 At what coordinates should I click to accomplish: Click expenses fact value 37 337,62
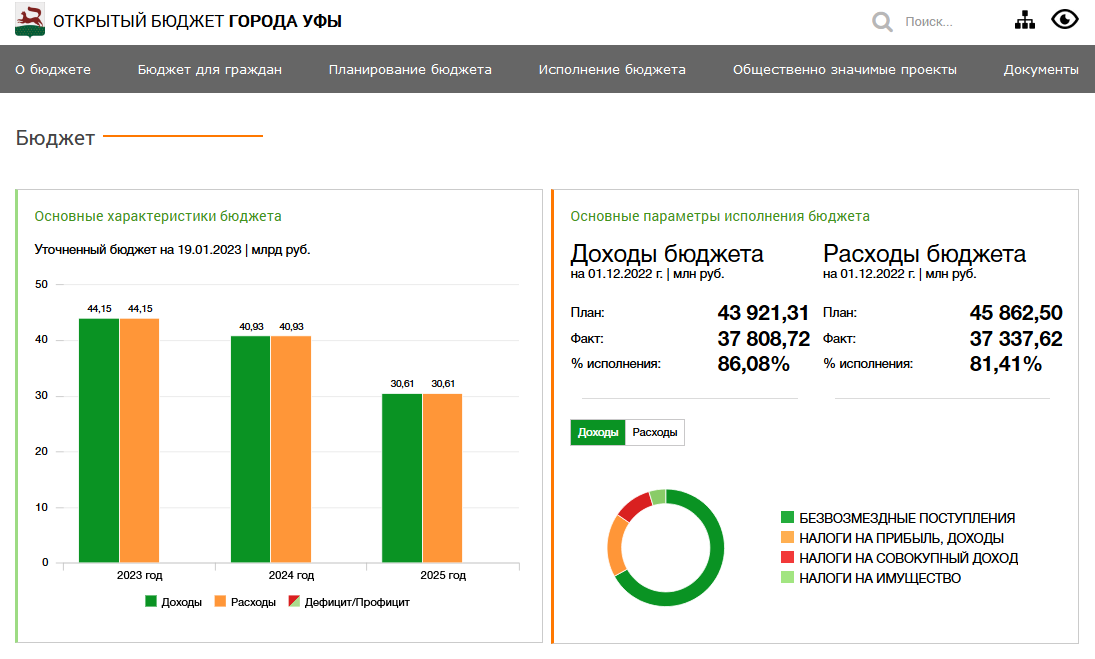(x=1015, y=339)
